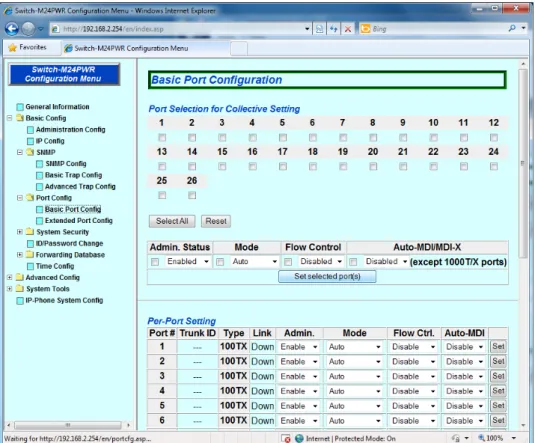Viewport: 535px width, 443px height.
Task: Click the Forwarding Database folder icon
Action: point(30,255)
